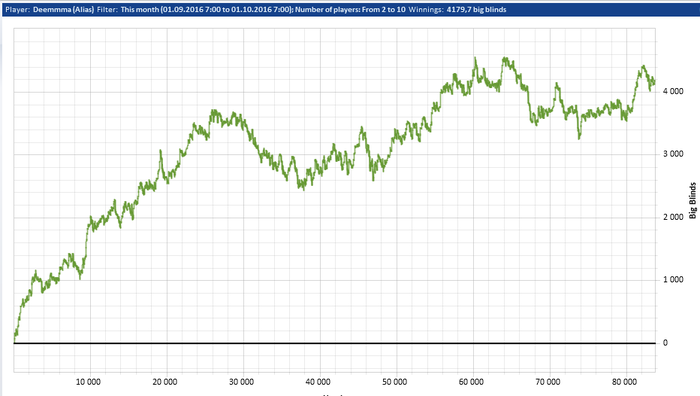The width and height of the screenshot is (700, 396).
Task: Click the Number of players filter text
Action: [x=350, y=9]
